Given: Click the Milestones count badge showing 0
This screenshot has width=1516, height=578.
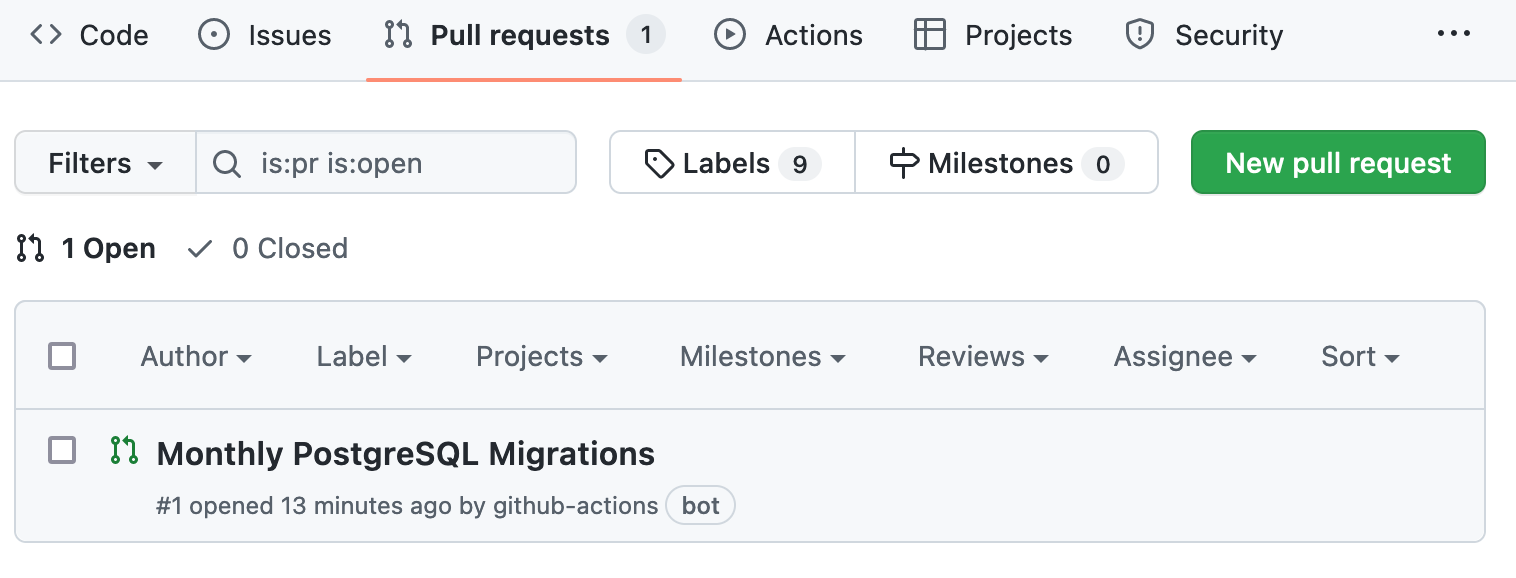Looking at the screenshot, I should coord(1102,163).
